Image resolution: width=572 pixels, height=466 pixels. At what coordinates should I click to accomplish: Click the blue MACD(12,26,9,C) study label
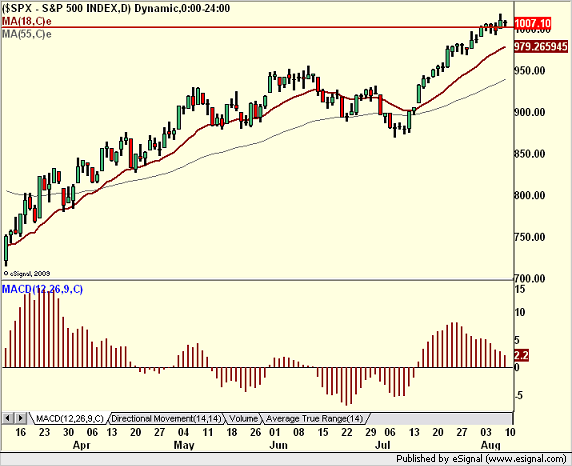[x=42, y=289]
